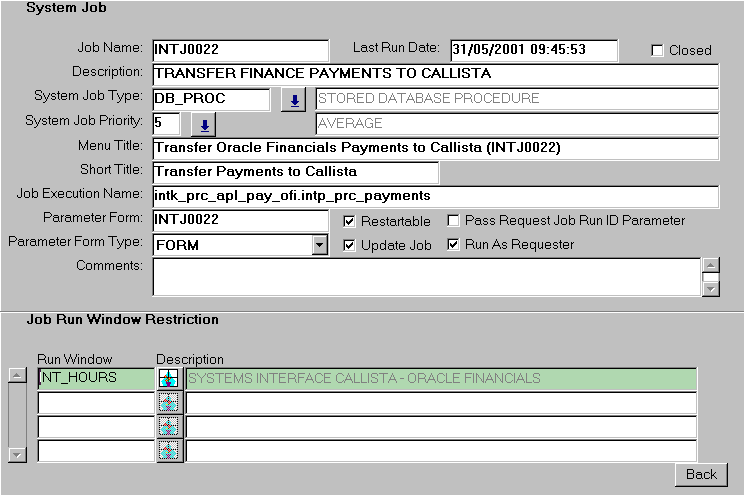The image size is (744, 495).
Task: Expand the Parameter Form Type dropdown
Action: (x=319, y=244)
